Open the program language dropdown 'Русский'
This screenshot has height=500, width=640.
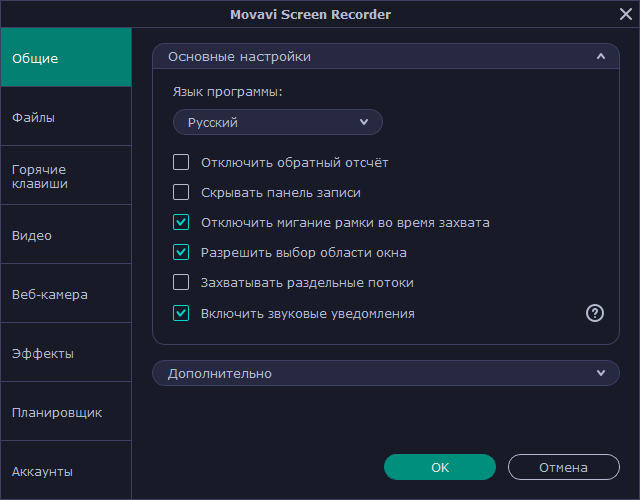278,122
